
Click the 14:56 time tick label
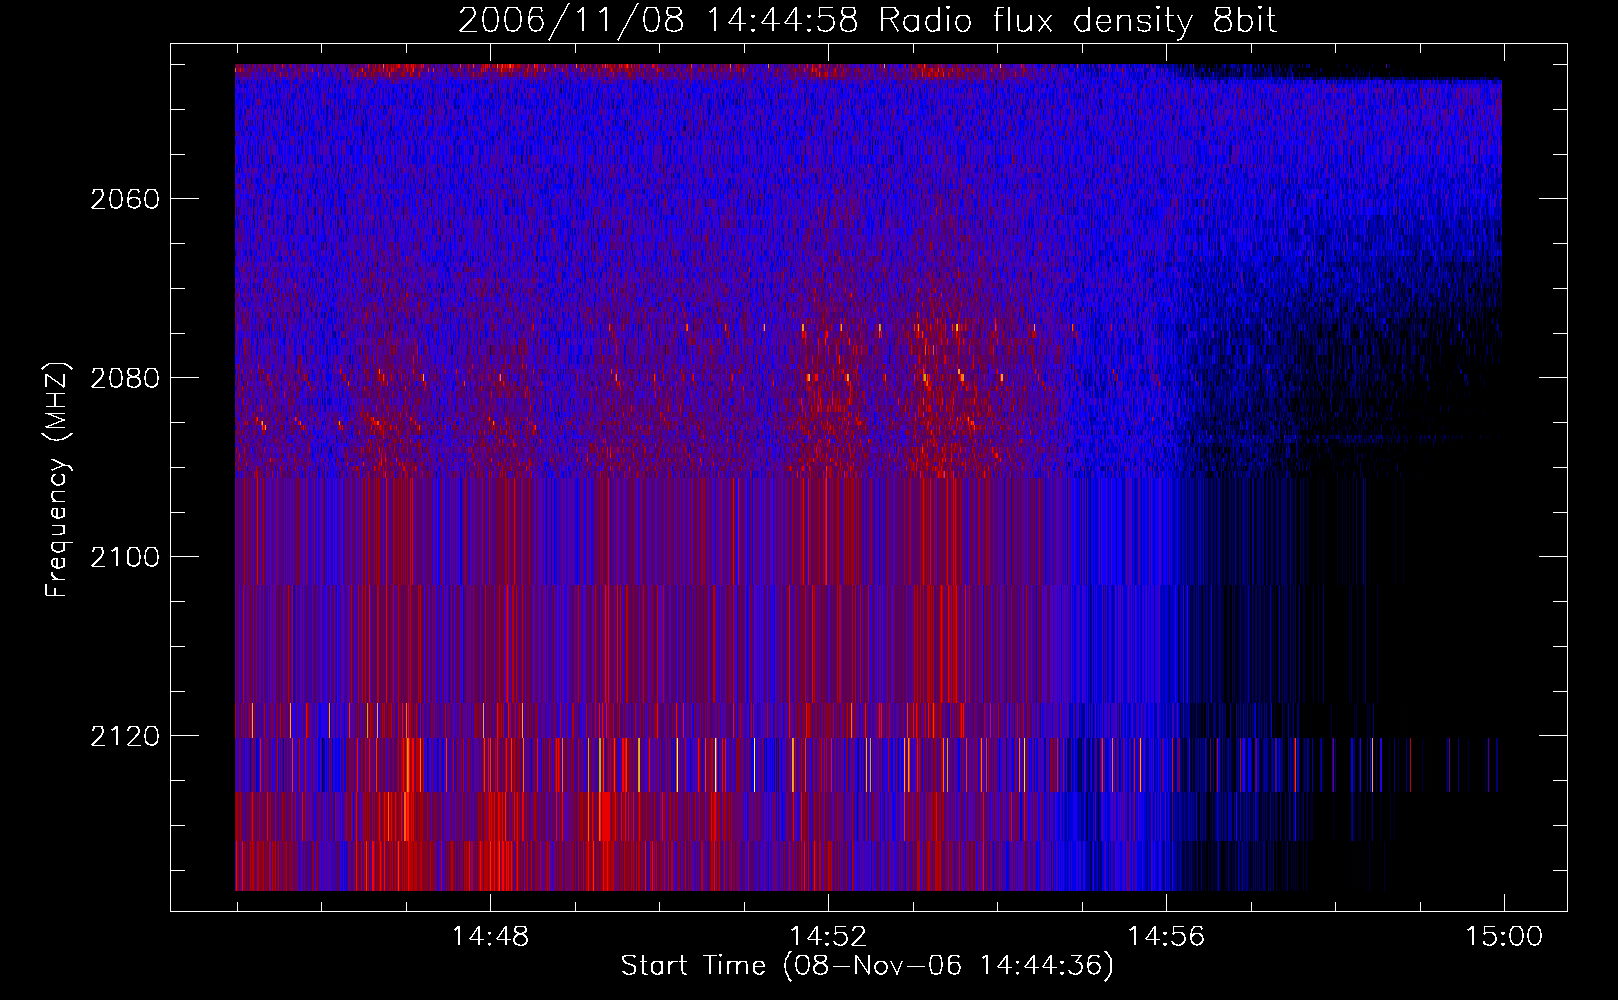(x=1166, y=937)
